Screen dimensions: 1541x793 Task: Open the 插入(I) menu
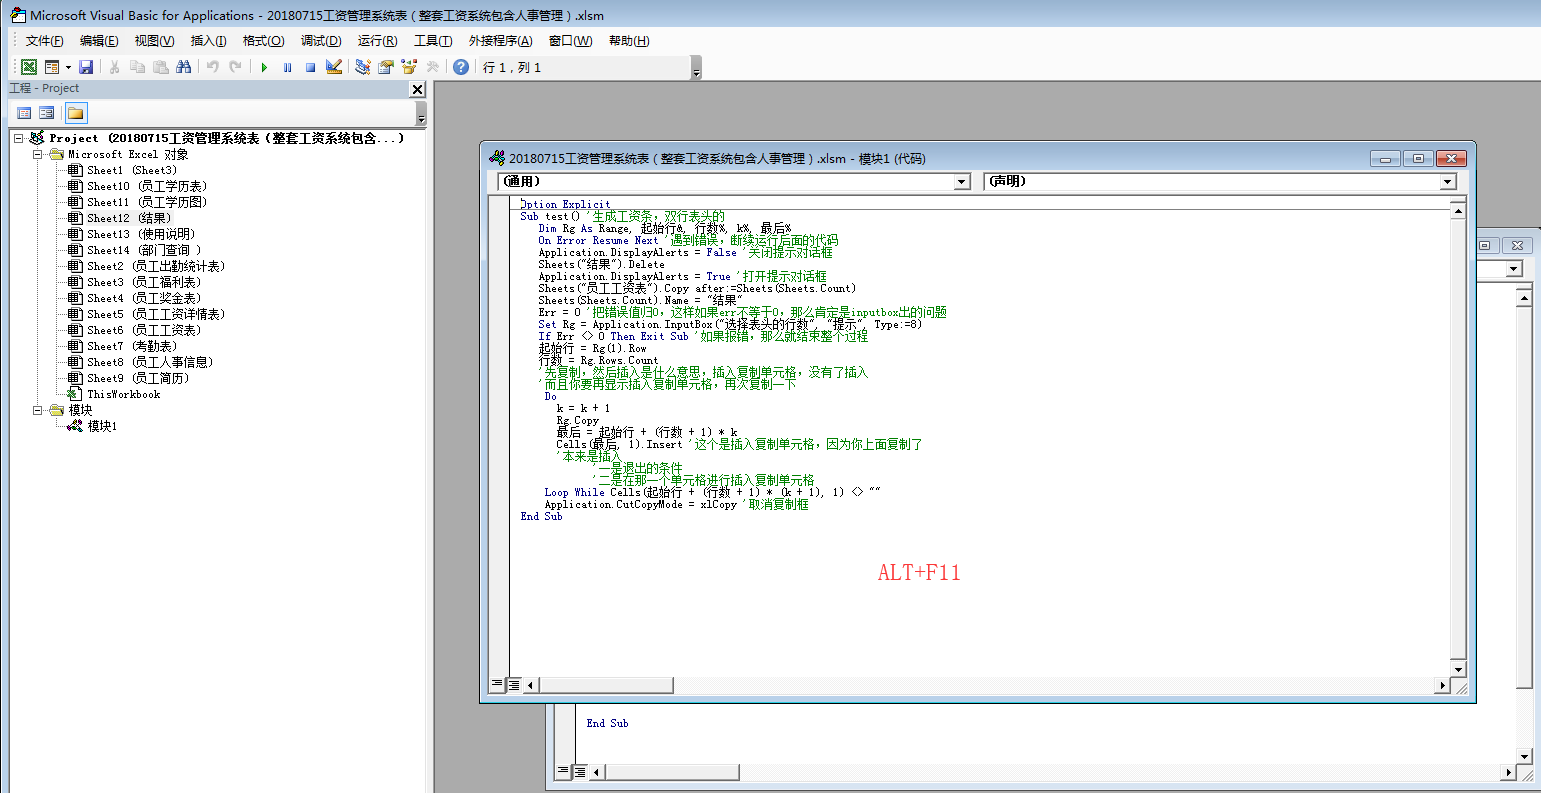(208, 41)
